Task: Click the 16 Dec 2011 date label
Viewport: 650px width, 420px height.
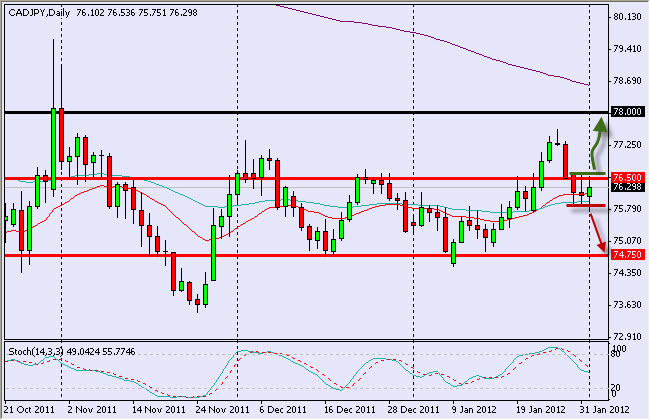Action: [349, 410]
